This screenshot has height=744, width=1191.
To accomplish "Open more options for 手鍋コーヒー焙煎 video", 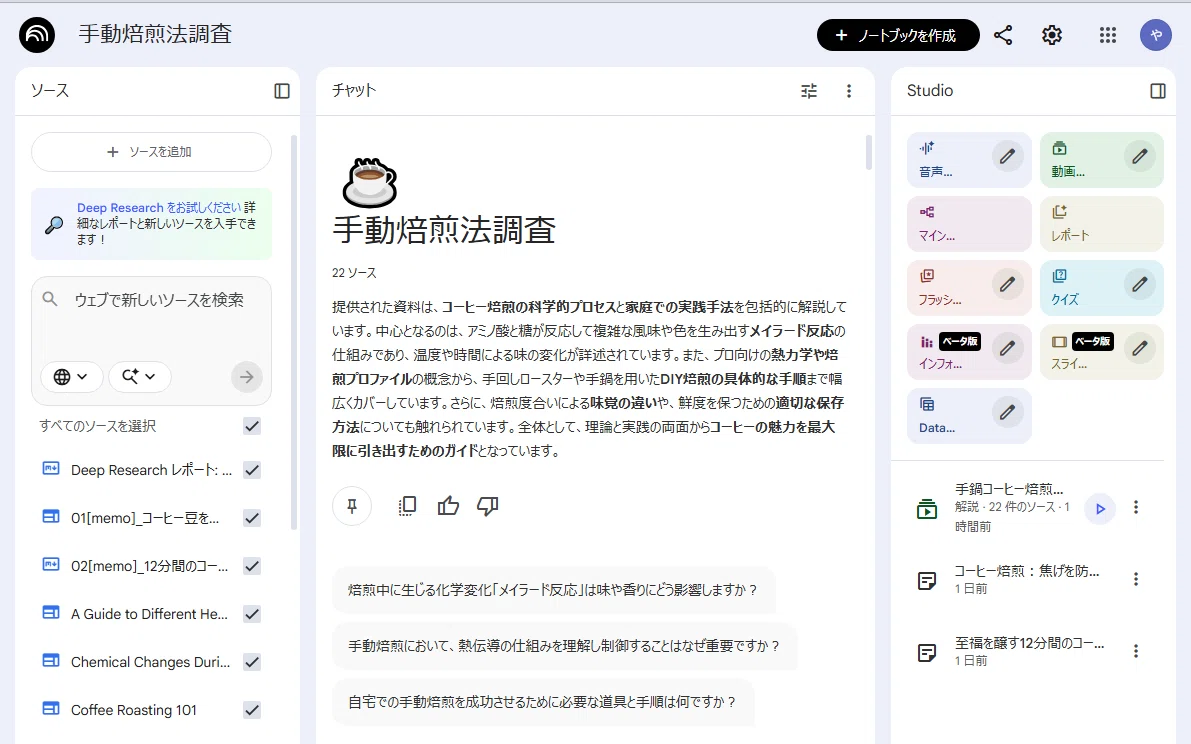I will 1136,507.
